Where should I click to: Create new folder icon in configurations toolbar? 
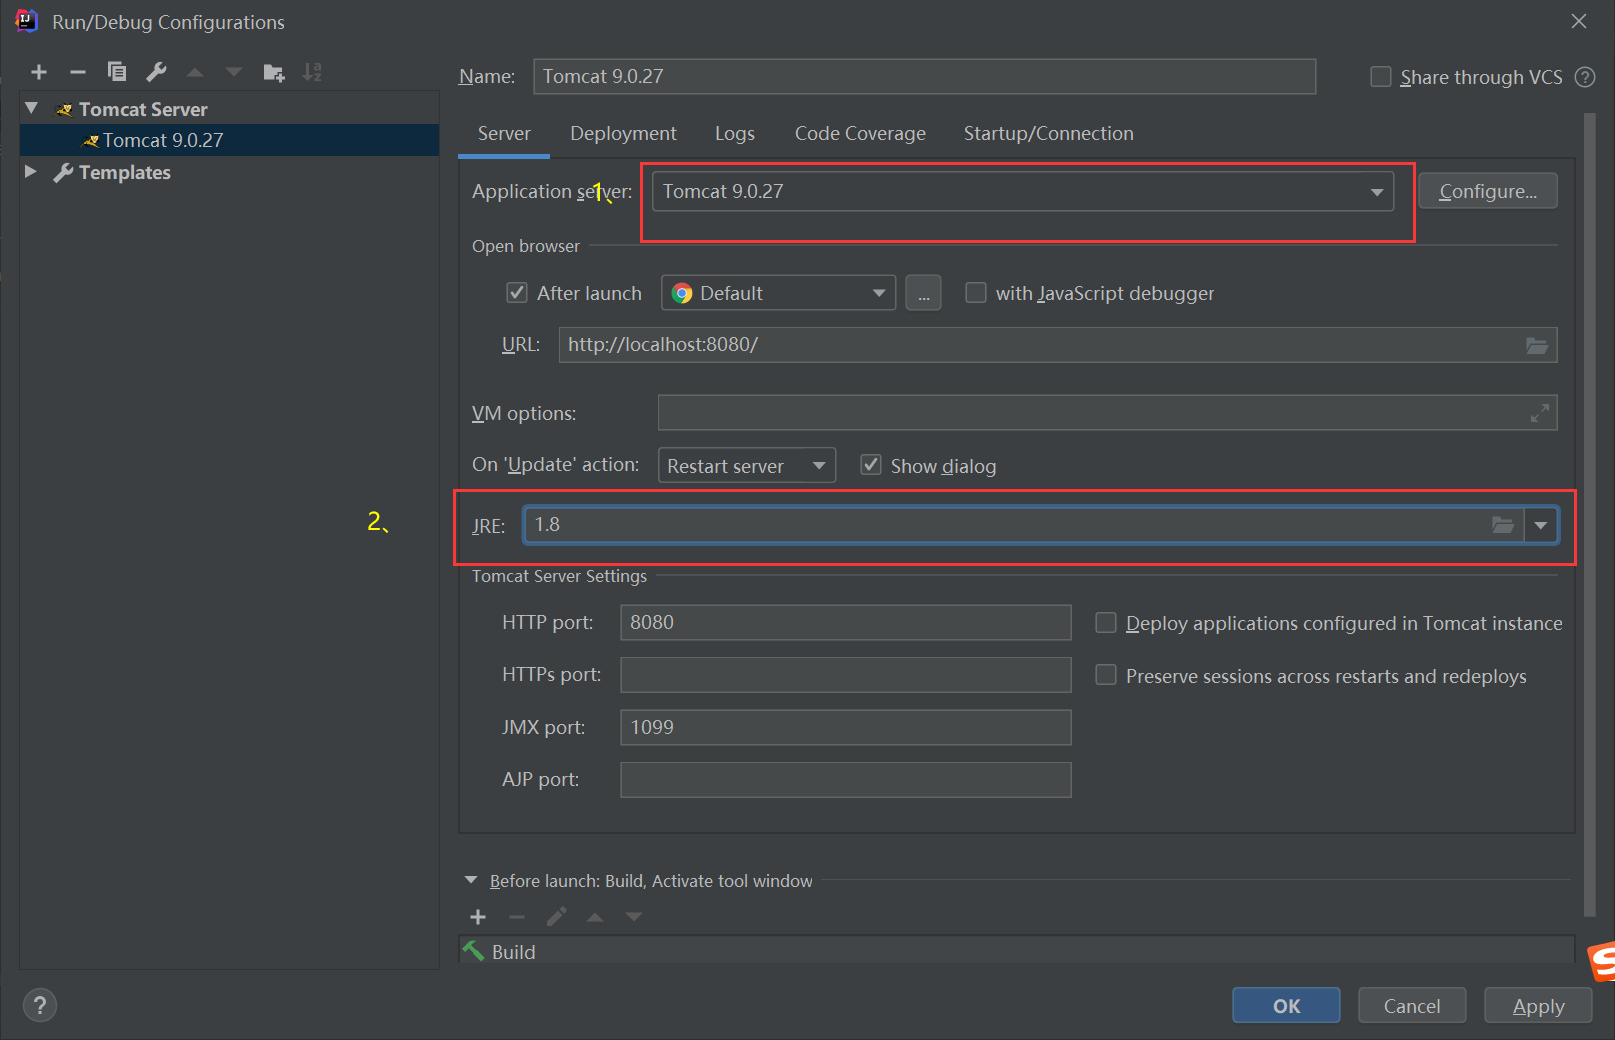[273, 72]
